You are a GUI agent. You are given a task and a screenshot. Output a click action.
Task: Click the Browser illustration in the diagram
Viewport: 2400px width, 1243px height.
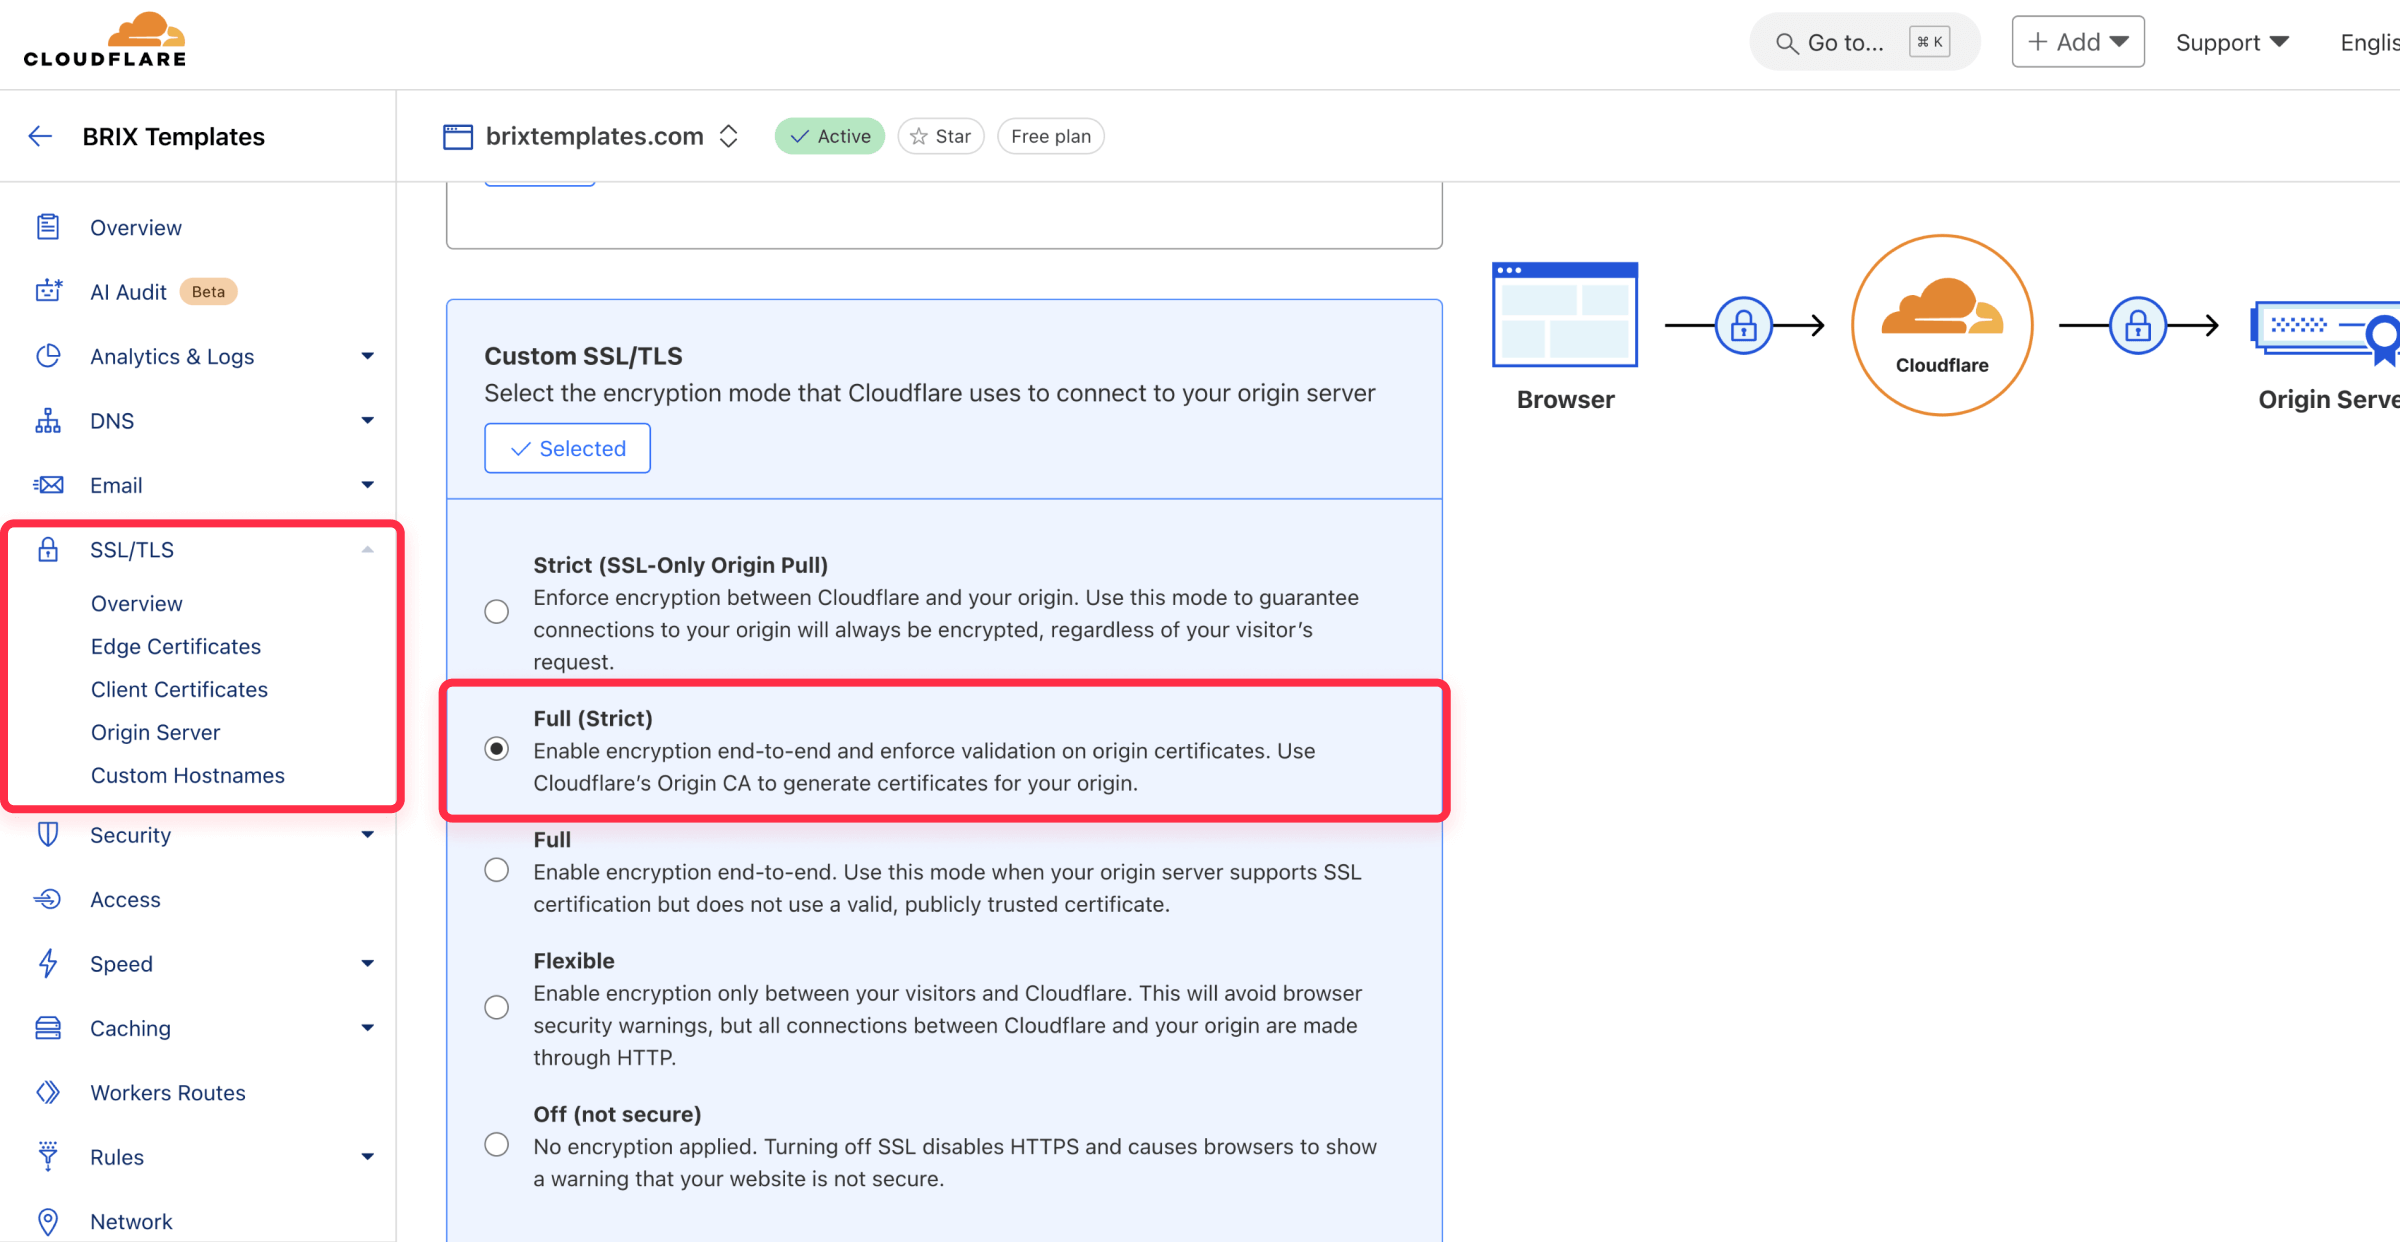(1565, 314)
